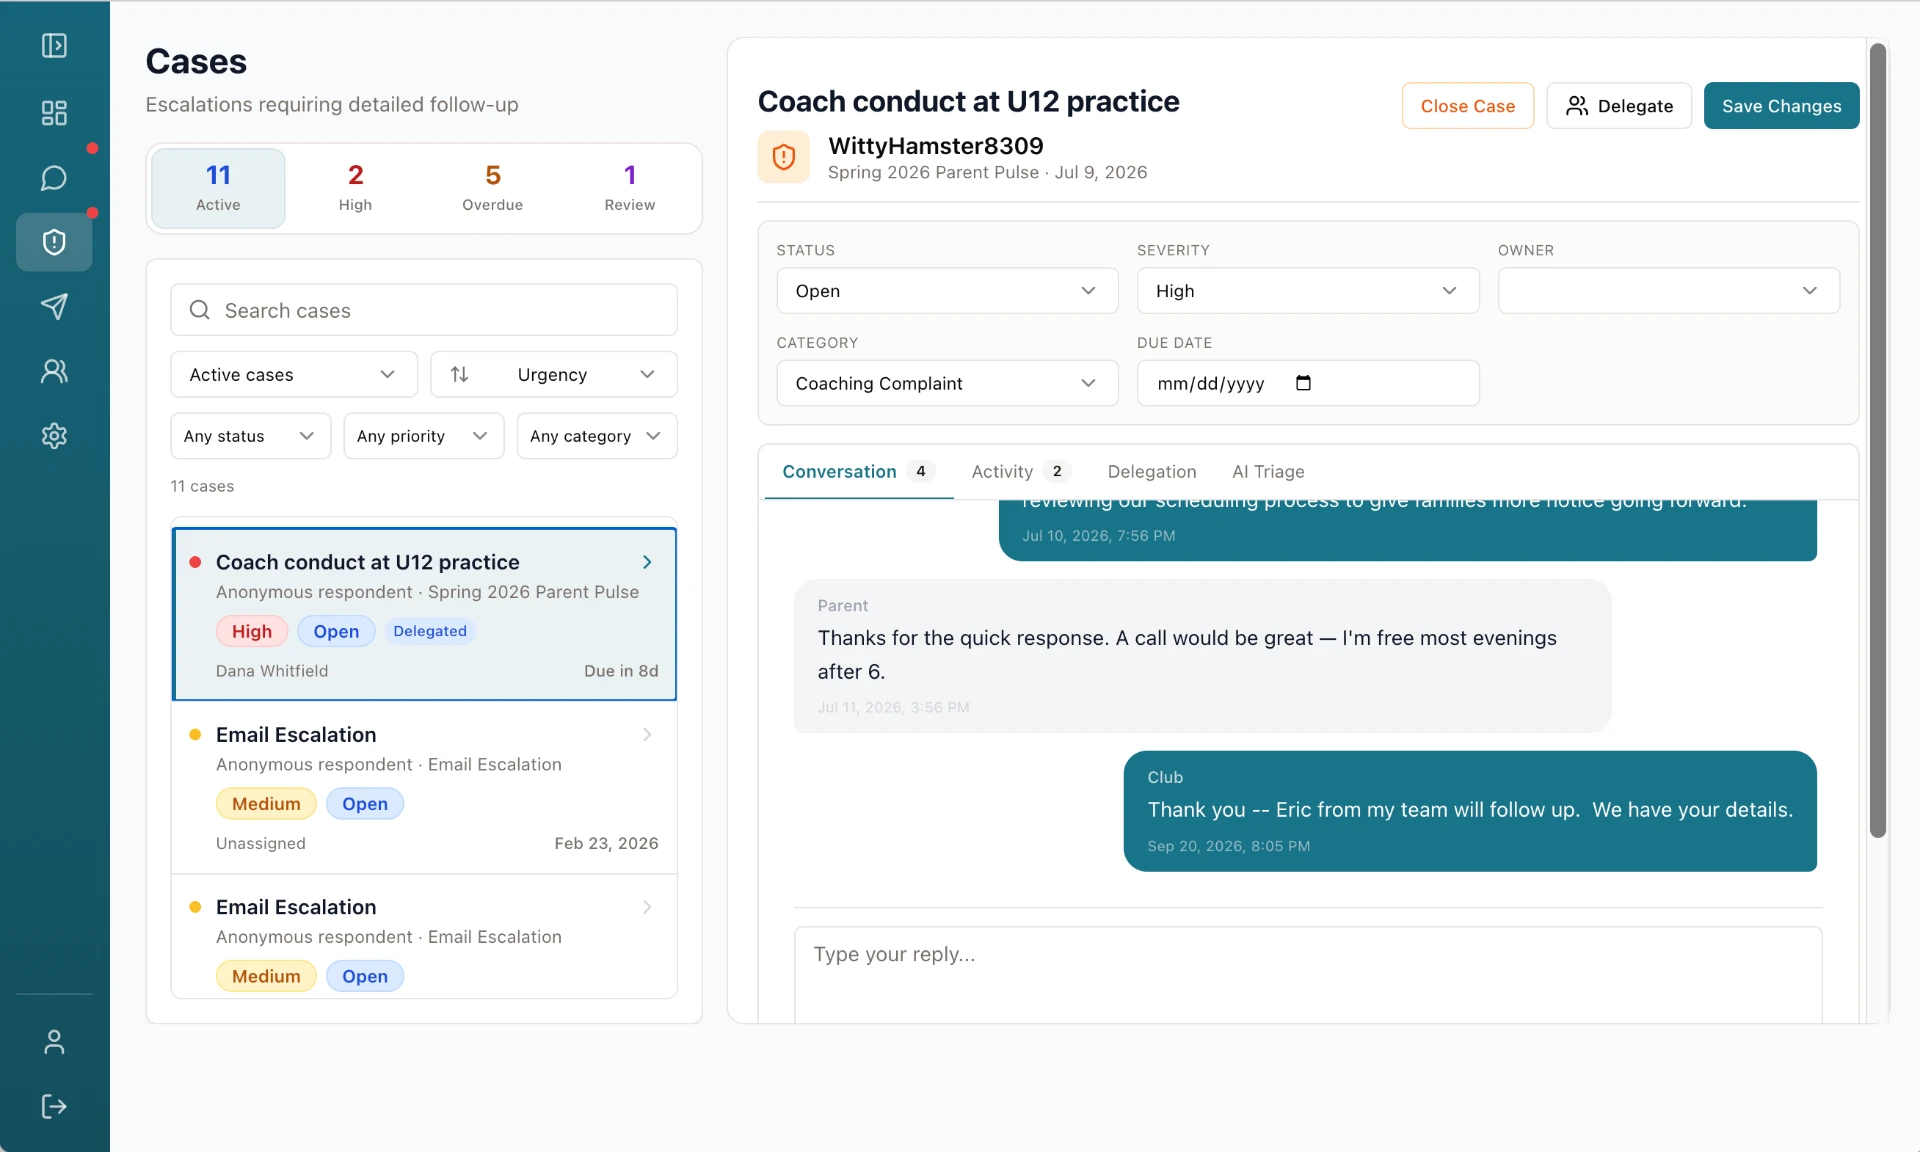Click the orange shield case badge icon
The width and height of the screenshot is (1920, 1152).
(x=784, y=157)
